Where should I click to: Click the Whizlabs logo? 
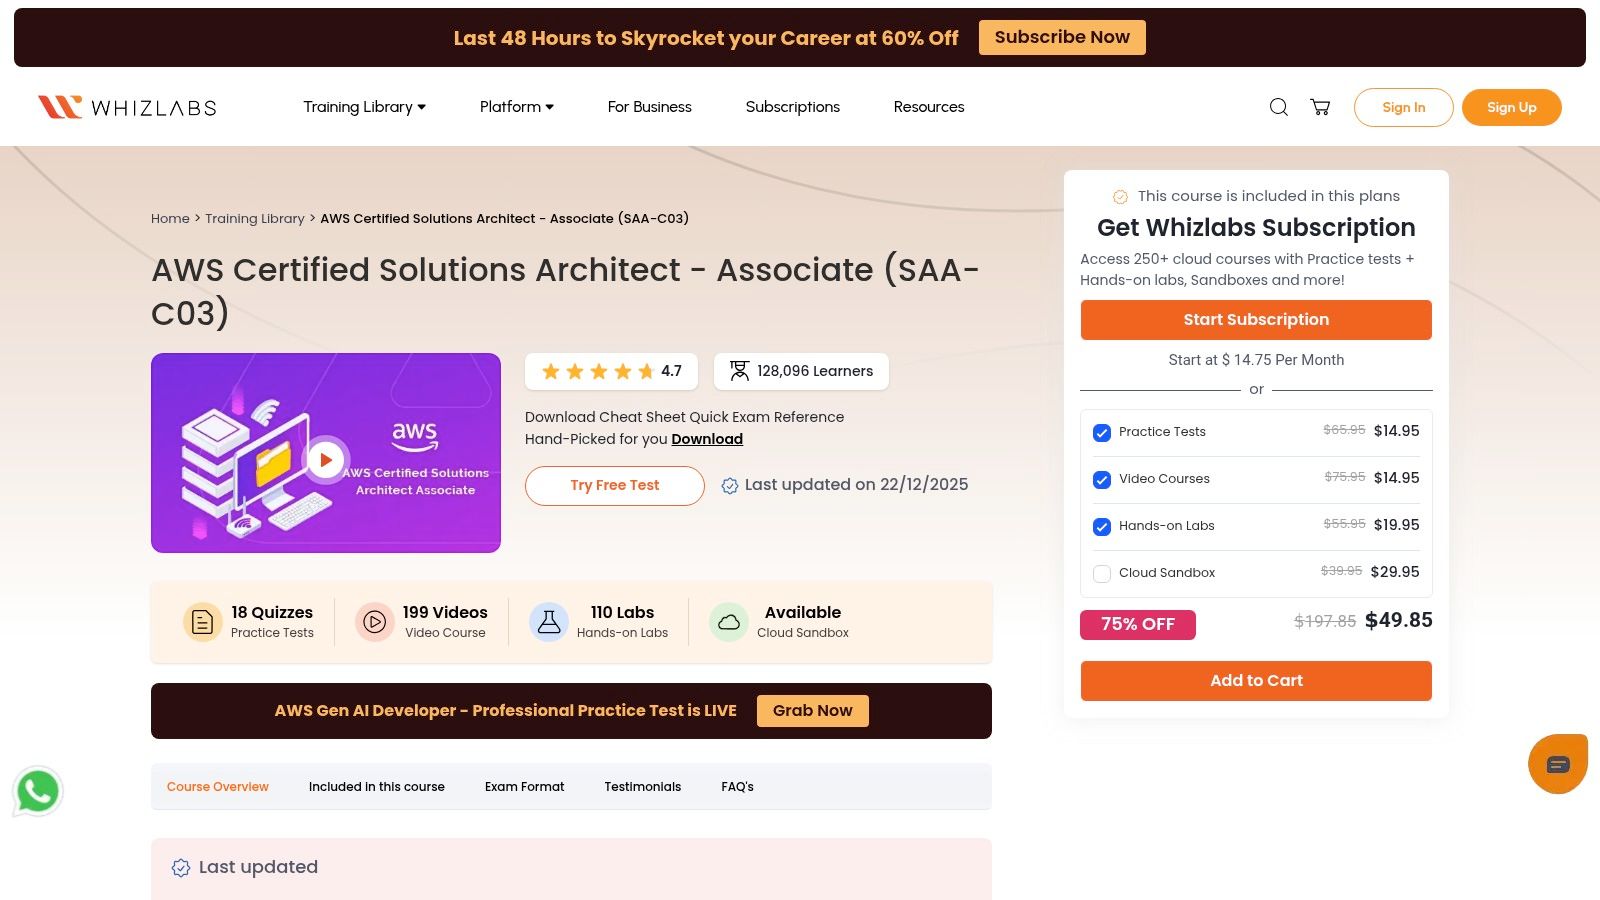pyautogui.click(x=127, y=107)
